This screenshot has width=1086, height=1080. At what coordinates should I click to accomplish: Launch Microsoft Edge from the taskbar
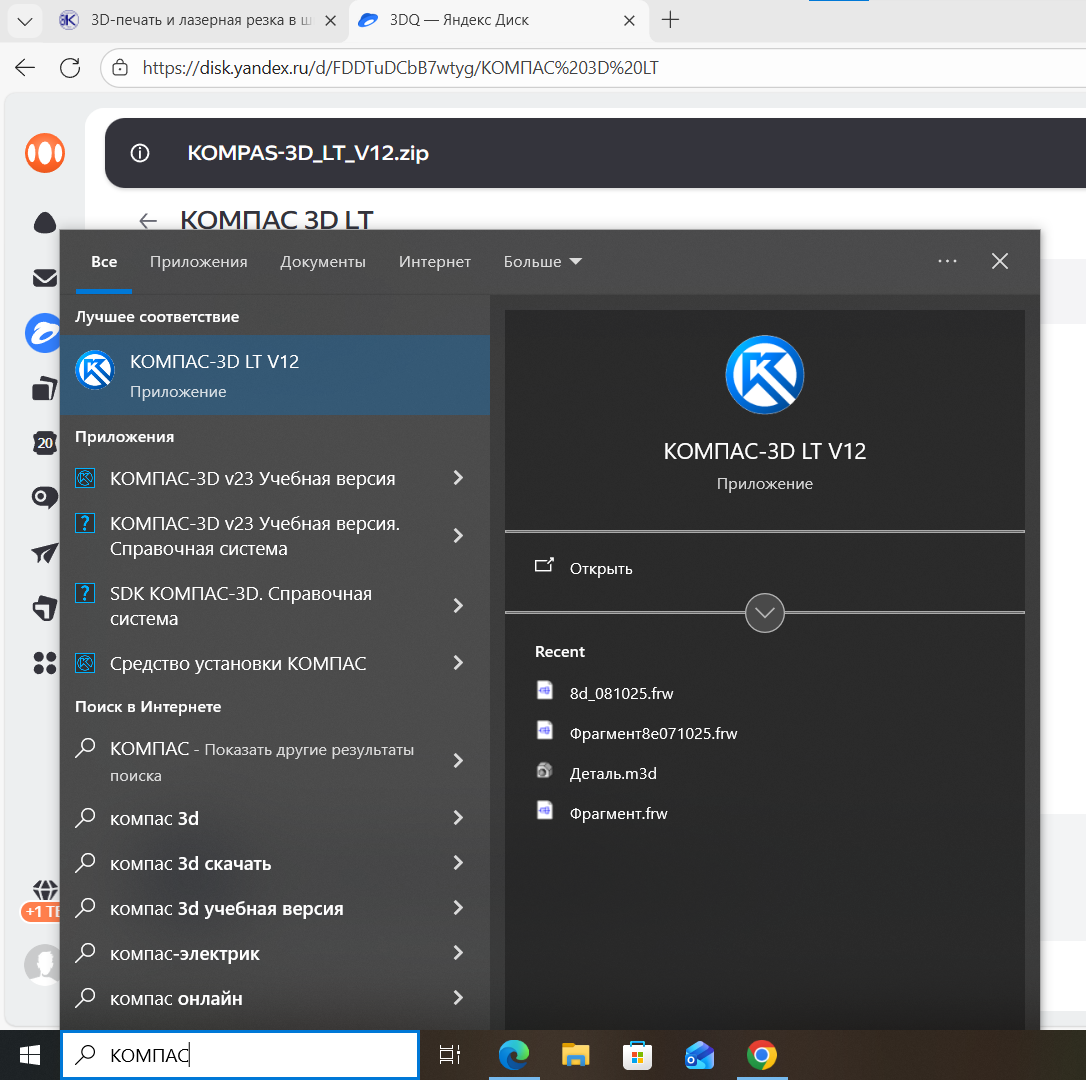514,1055
